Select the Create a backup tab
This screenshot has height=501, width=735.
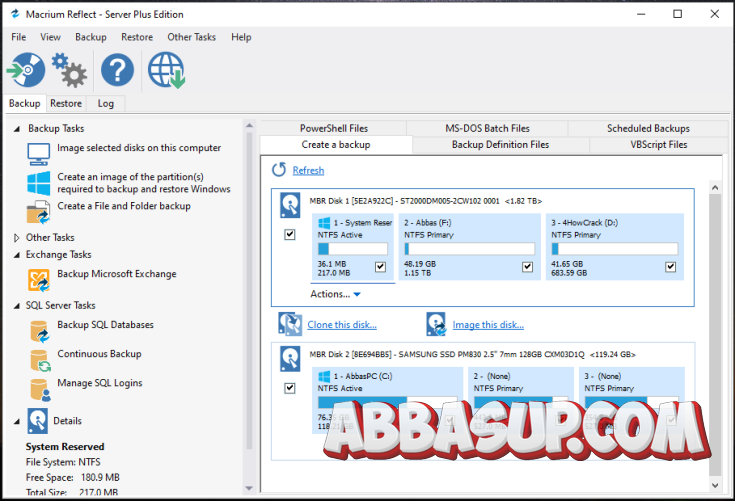(x=336, y=145)
